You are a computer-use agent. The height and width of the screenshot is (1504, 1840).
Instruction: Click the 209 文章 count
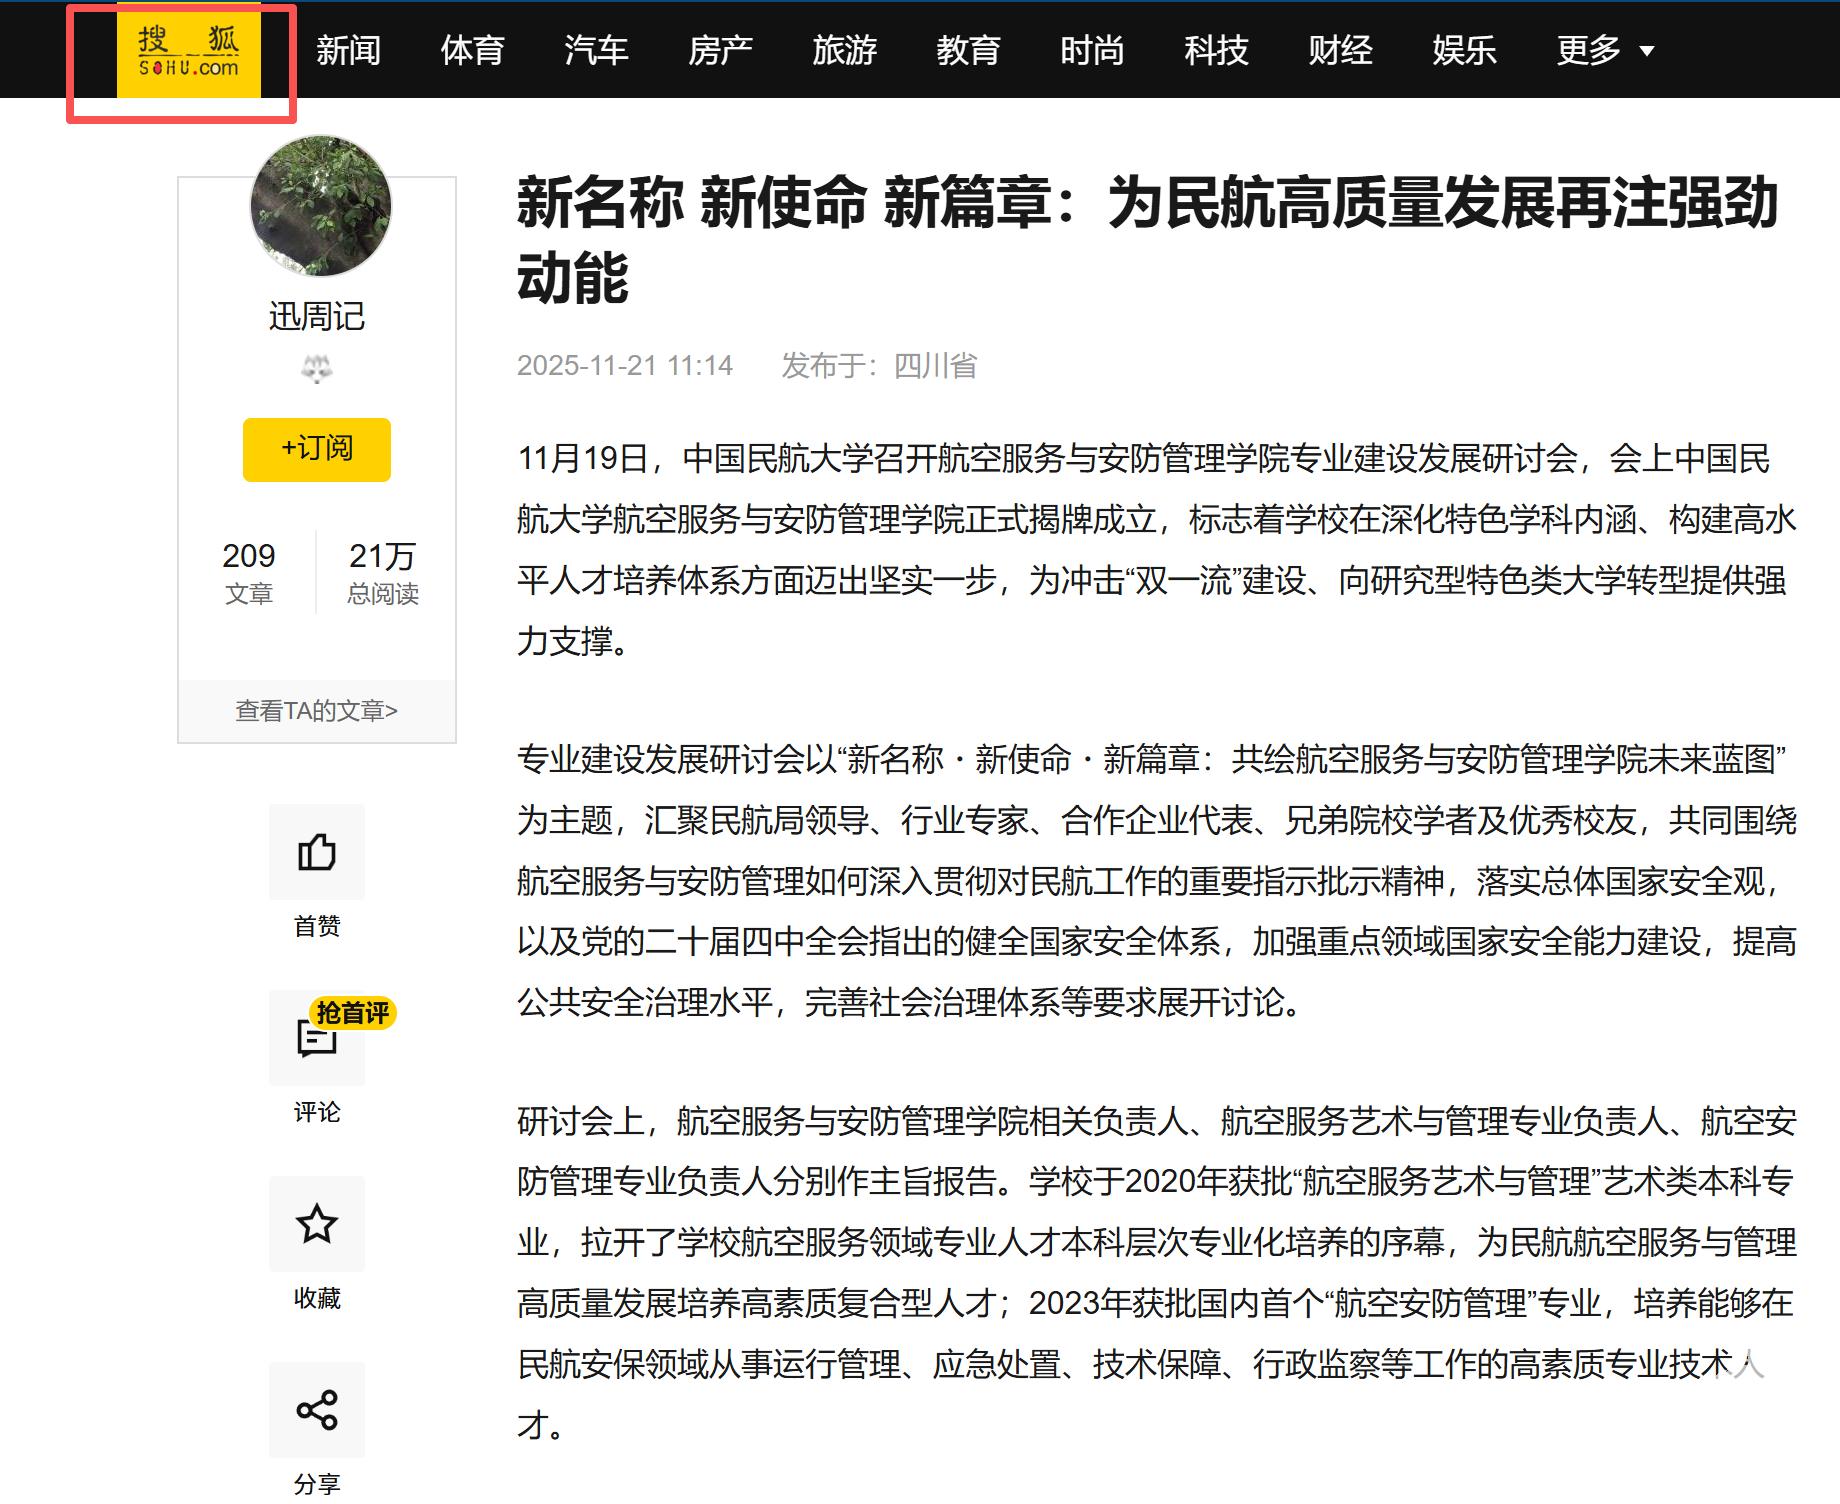click(248, 572)
